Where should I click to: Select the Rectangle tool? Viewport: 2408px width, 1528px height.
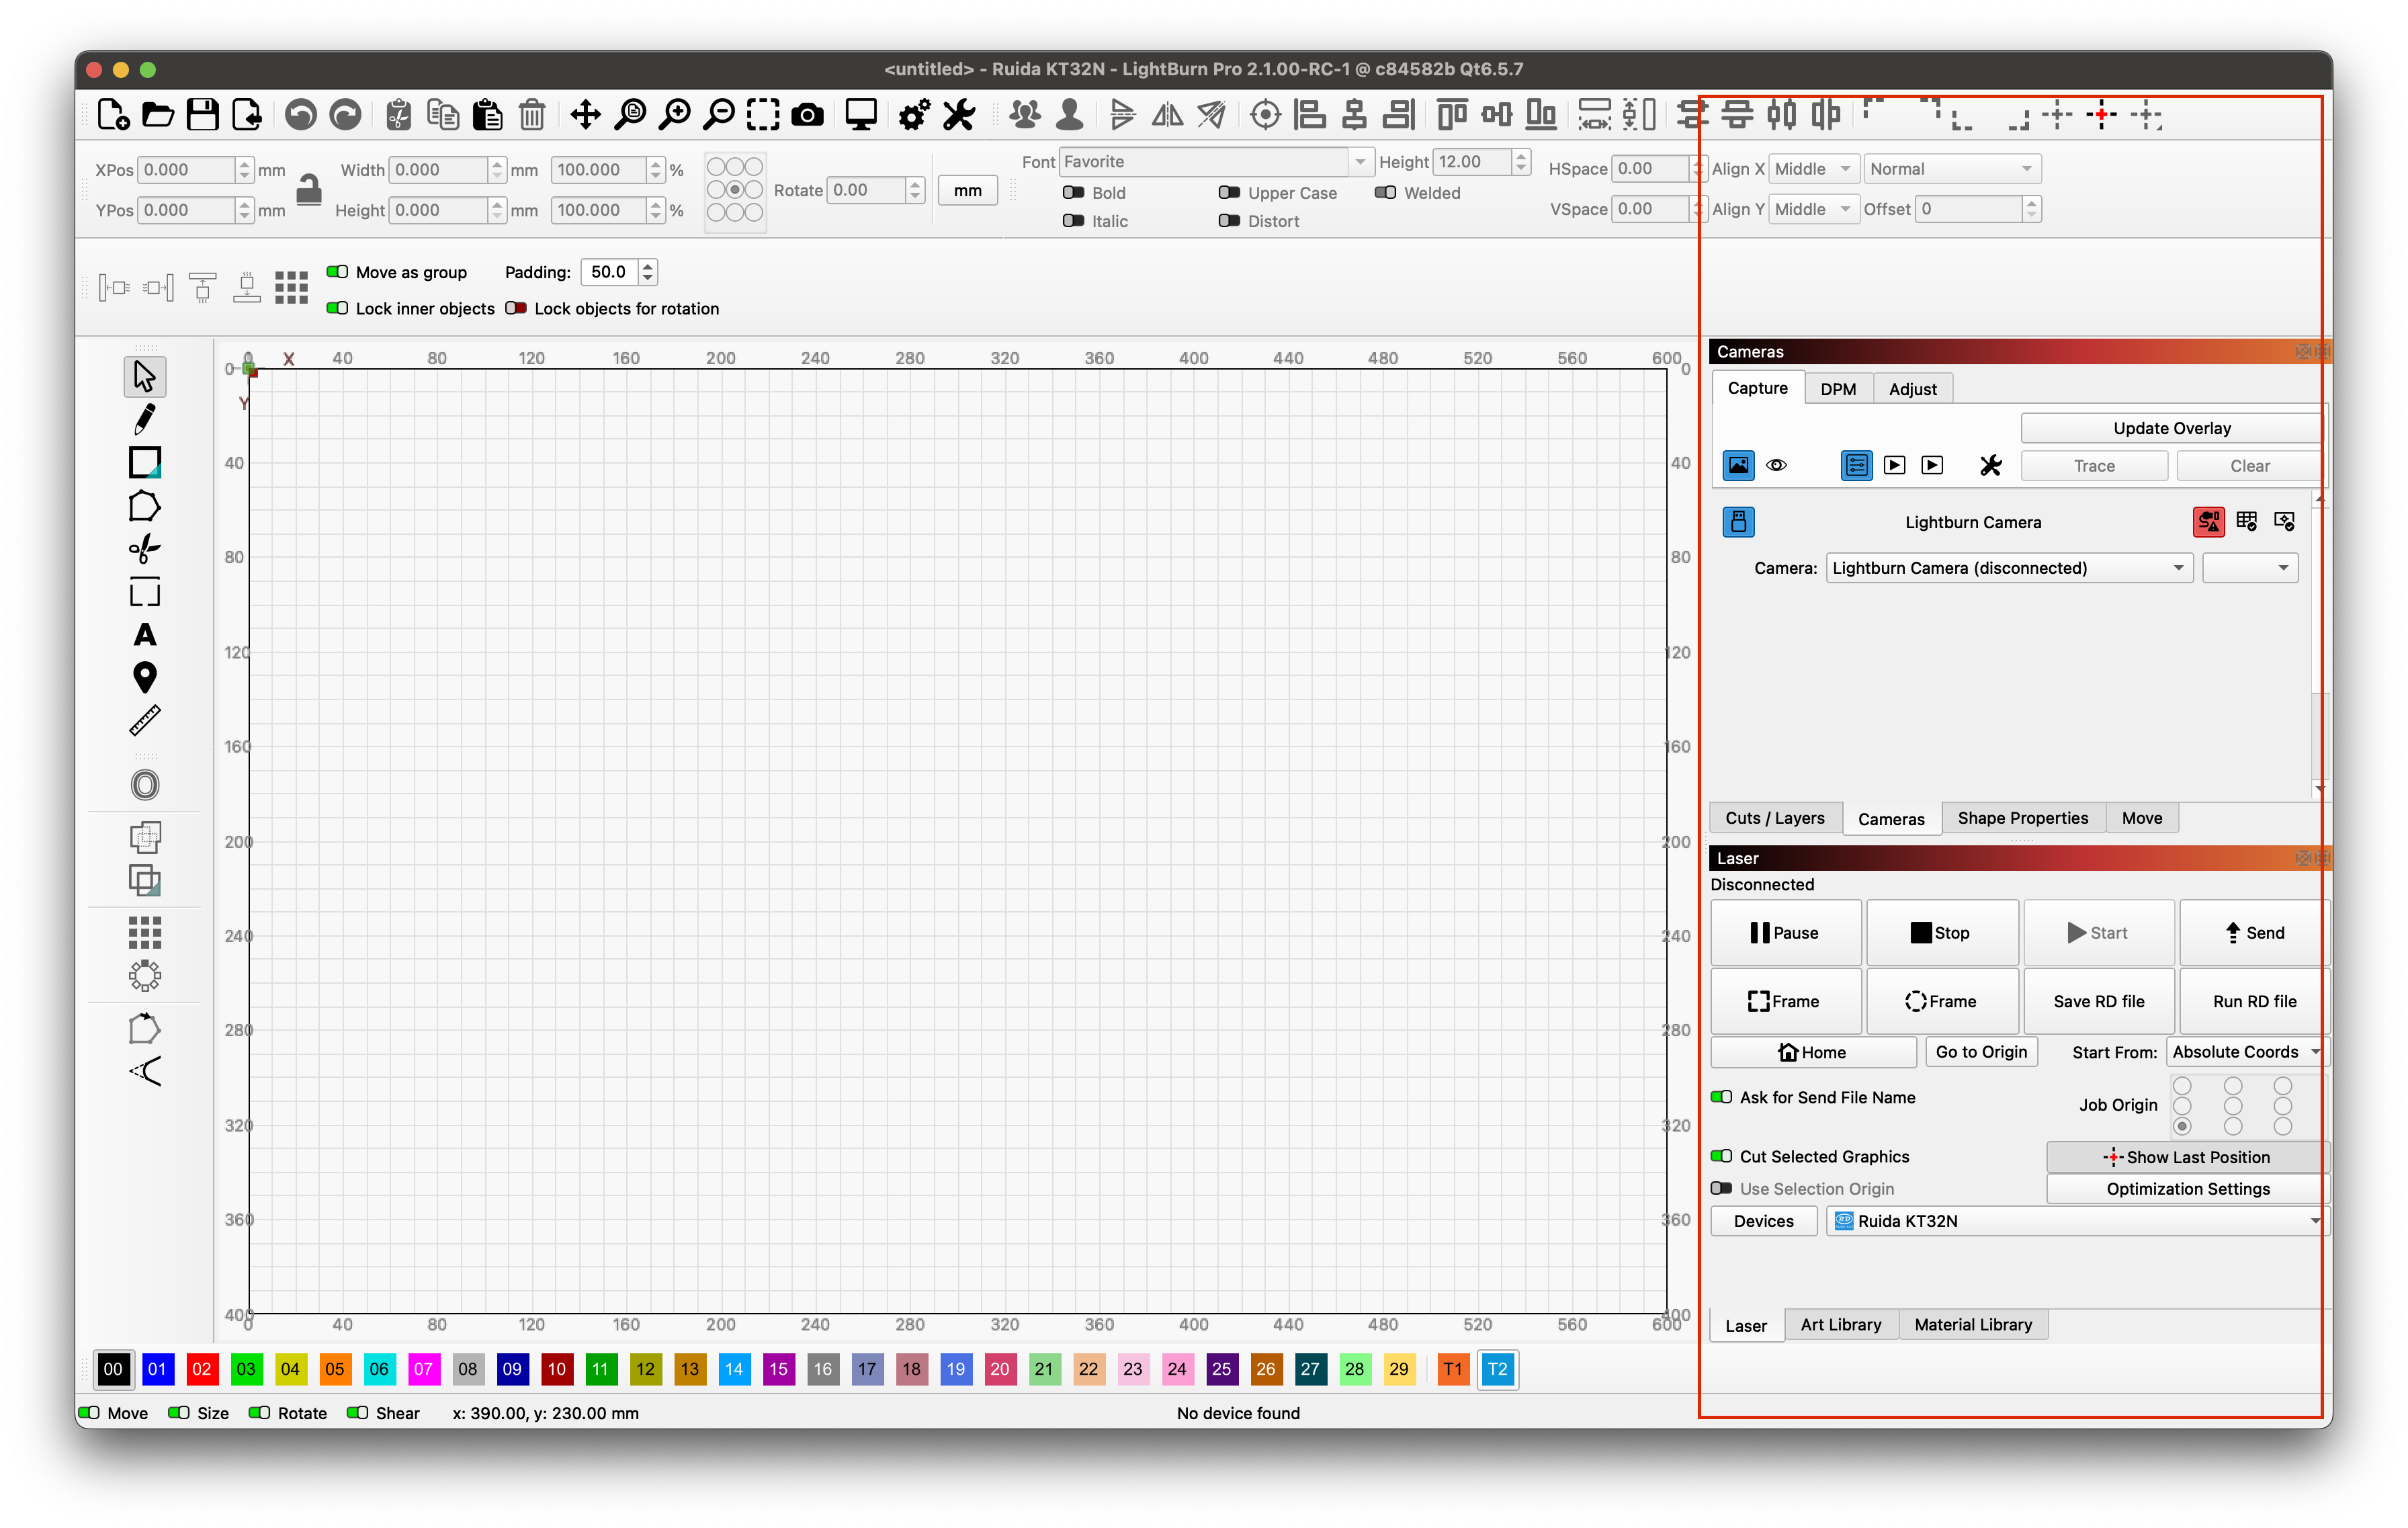tap(145, 463)
